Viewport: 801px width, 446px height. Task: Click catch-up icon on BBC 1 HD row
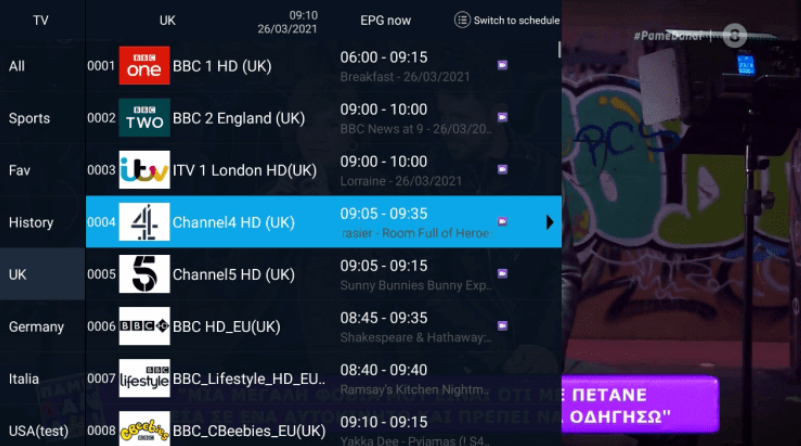pyautogui.click(x=502, y=65)
